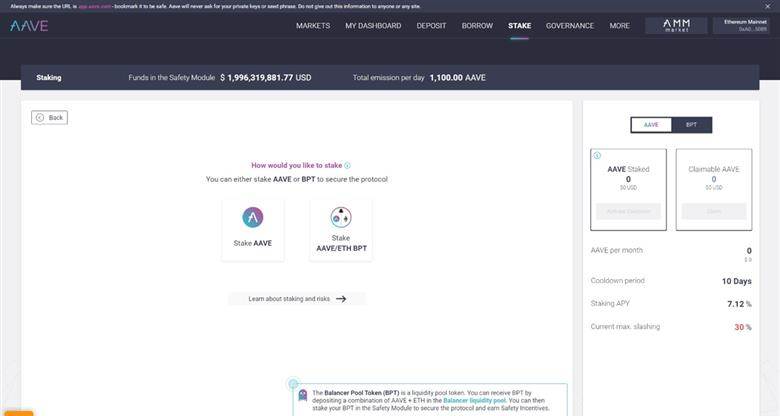Click the Claim button
The width and height of the screenshot is (780, 416).
pos(714,211)
